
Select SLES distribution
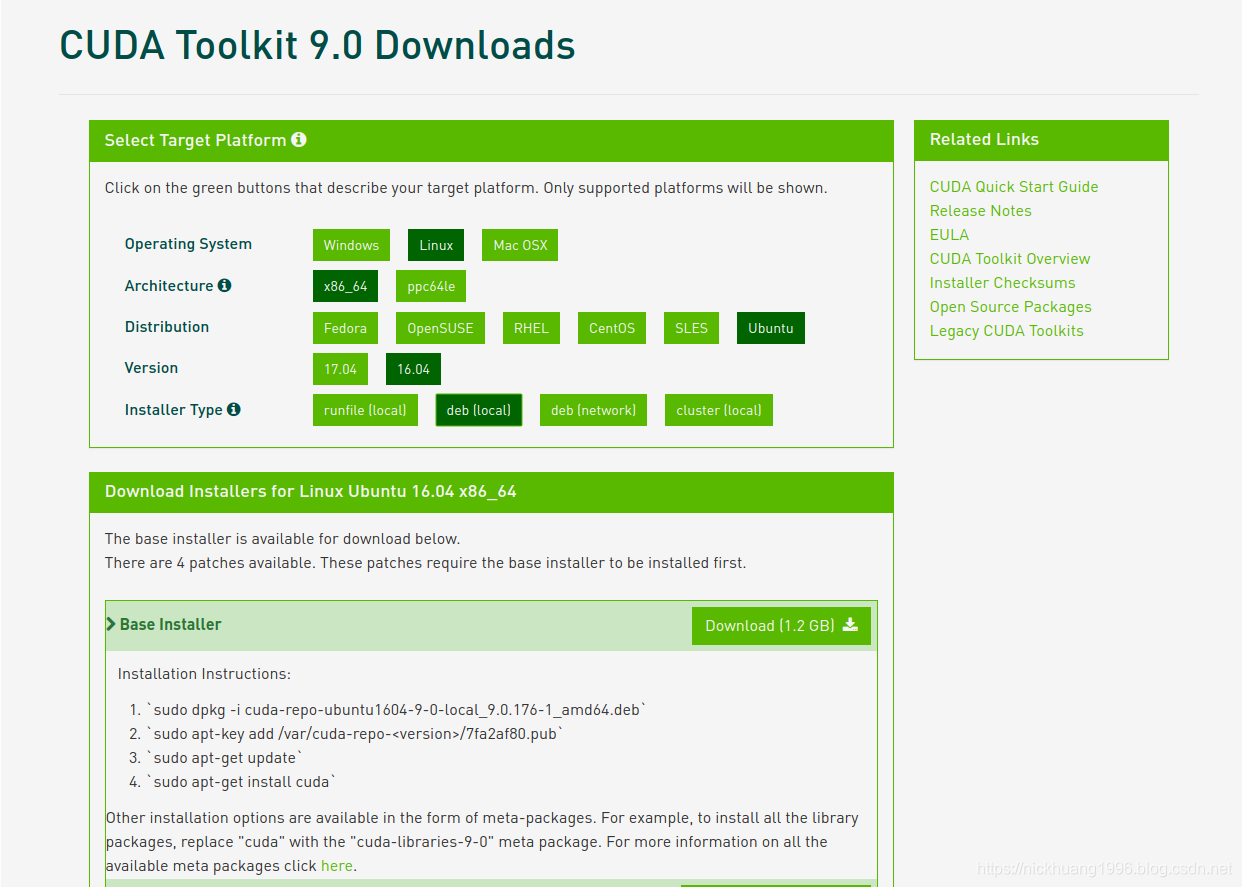click(x=691, y=328)
